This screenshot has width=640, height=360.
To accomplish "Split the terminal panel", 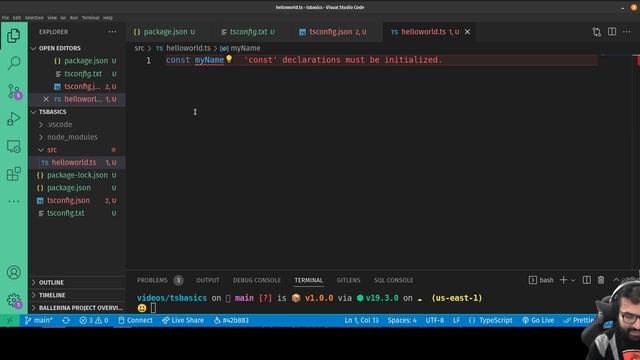I will pyautogui.click(x=587, y=280).
